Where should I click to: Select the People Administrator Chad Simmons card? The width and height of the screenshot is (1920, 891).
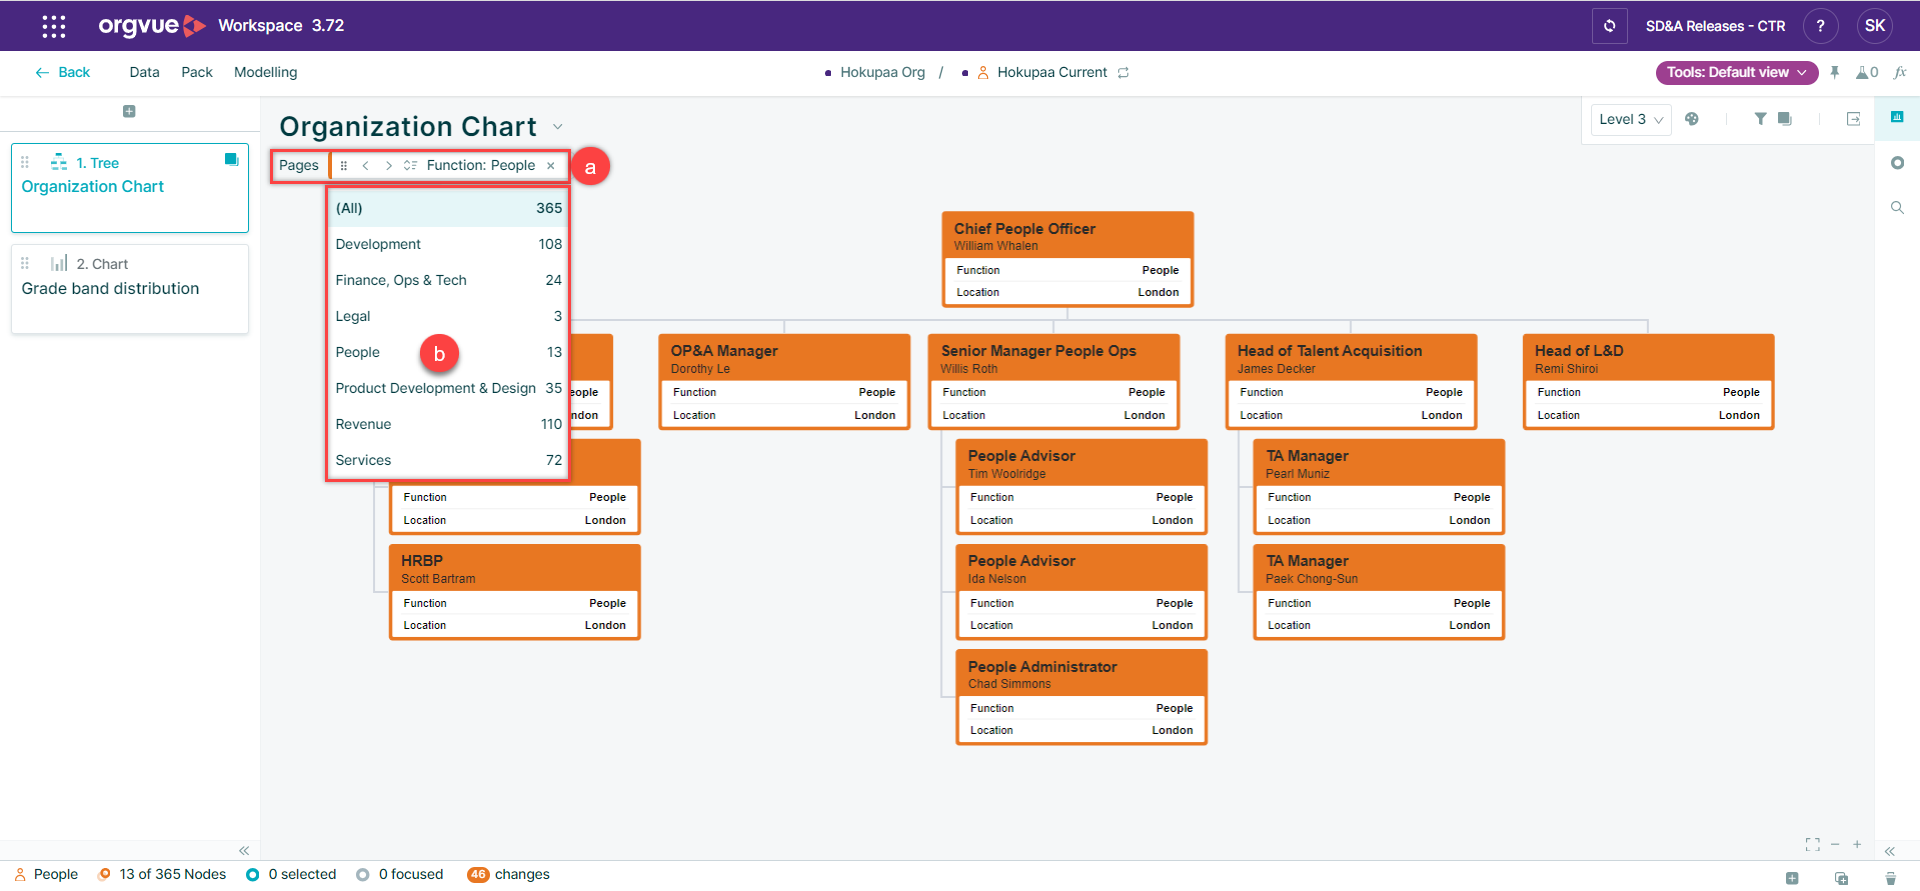pyautogui.click(x=1081, y=697)
